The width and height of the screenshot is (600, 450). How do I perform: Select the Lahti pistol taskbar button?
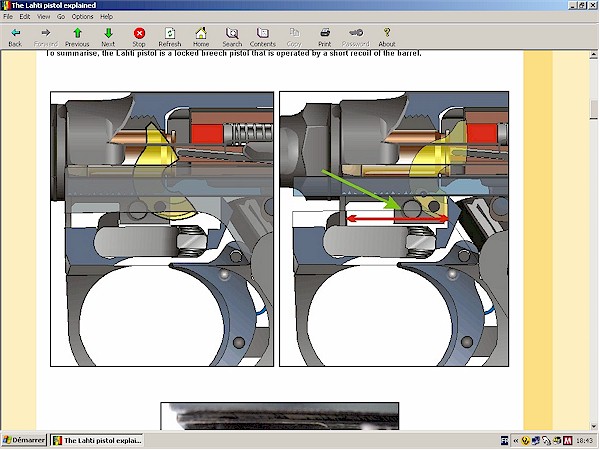(97, 440)
